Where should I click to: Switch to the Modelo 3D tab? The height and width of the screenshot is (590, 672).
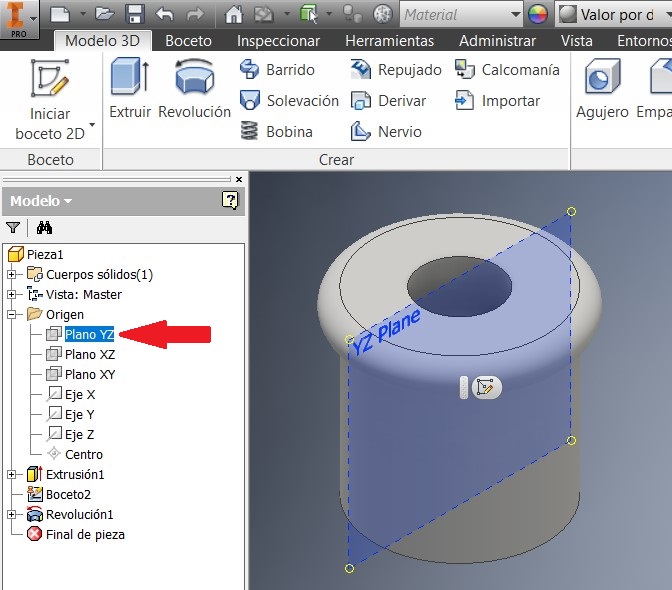click(x=102, y=41)
